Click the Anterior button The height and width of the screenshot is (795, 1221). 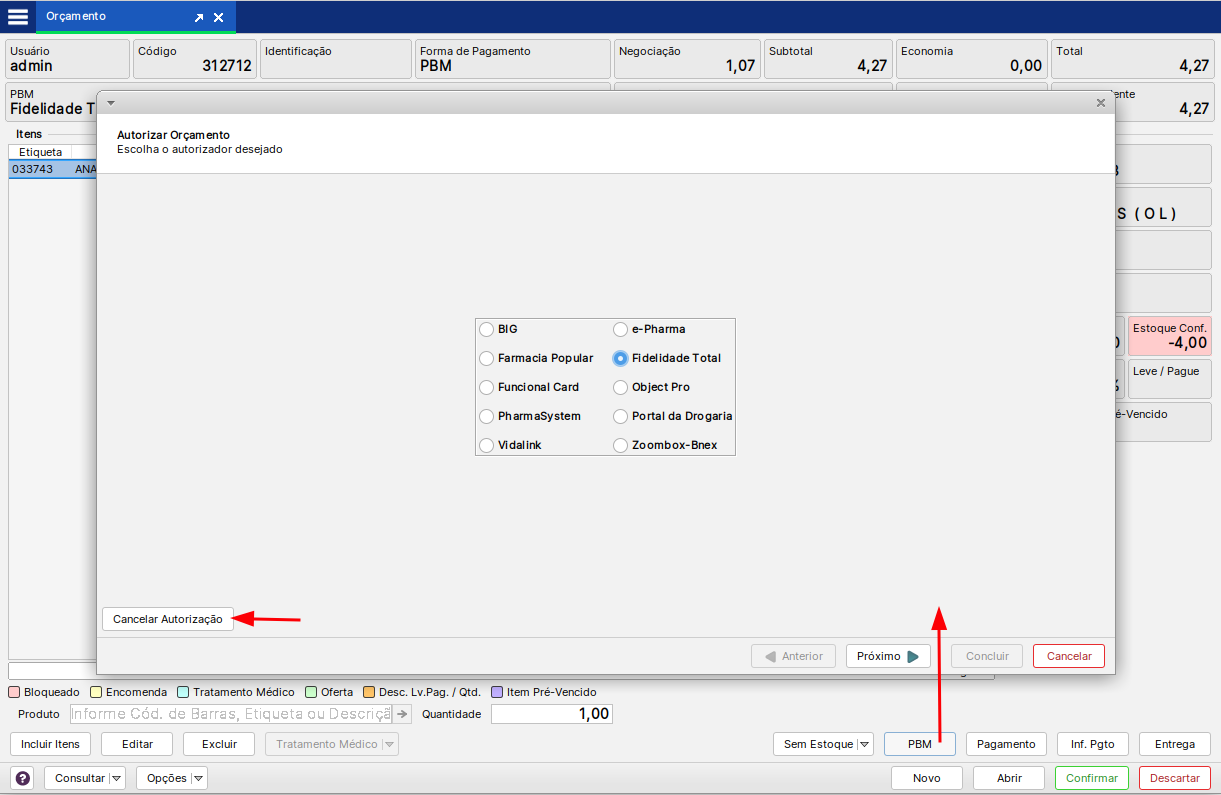pos(794,656)
